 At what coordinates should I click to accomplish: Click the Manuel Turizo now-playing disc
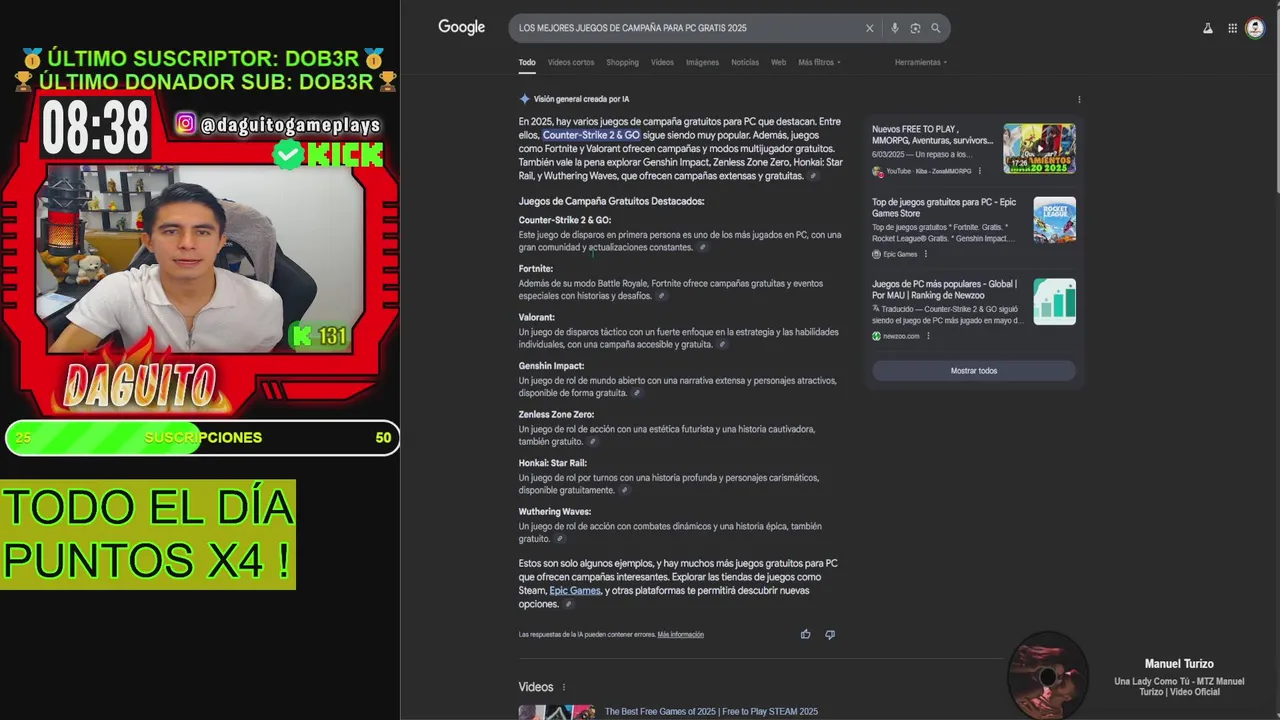(1048, 676)
